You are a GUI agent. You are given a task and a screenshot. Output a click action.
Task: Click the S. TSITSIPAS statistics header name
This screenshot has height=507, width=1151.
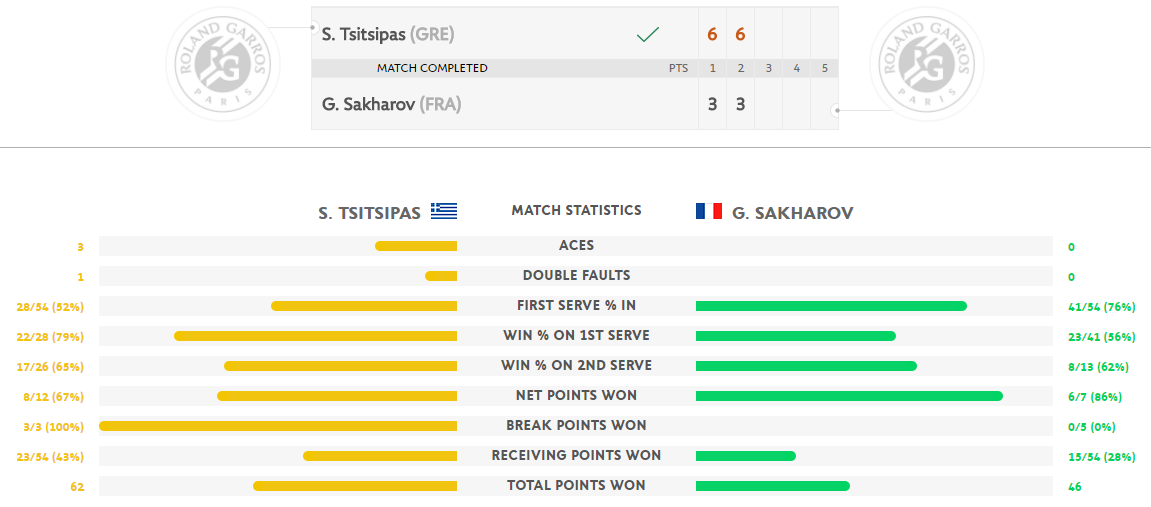click(x=370, y=214)
